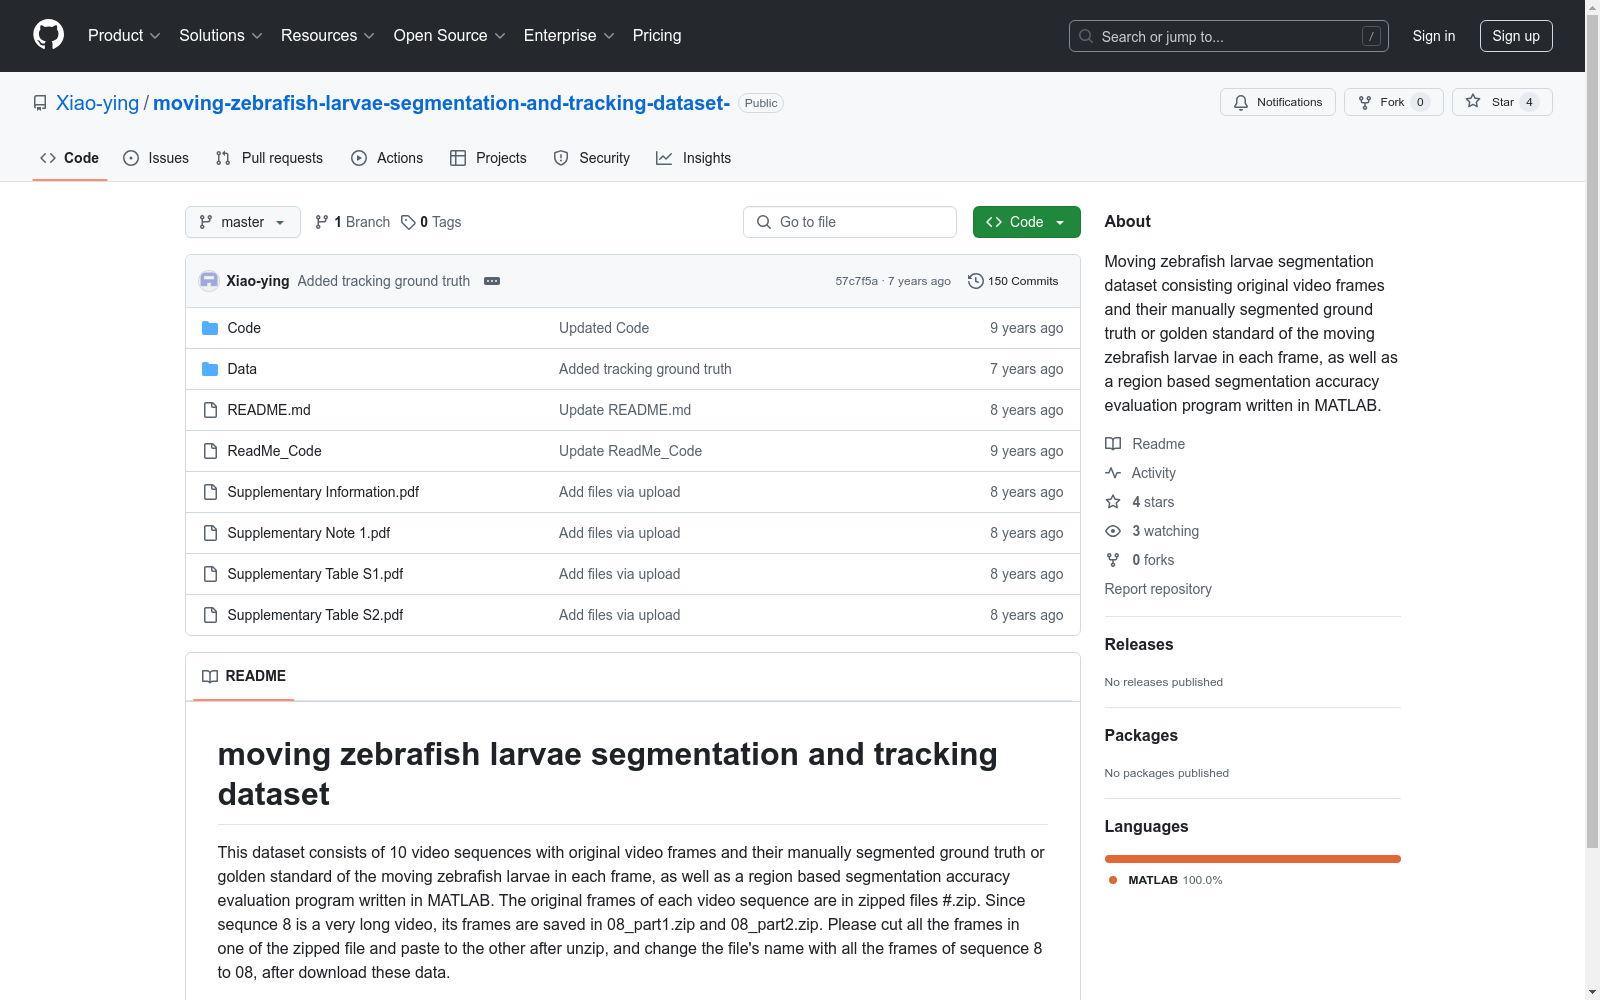The width and height of the screenshot is (1600, 1000).
Task: Click Xiao-ying avatar in commit bar
Action: tap(209, 281)
